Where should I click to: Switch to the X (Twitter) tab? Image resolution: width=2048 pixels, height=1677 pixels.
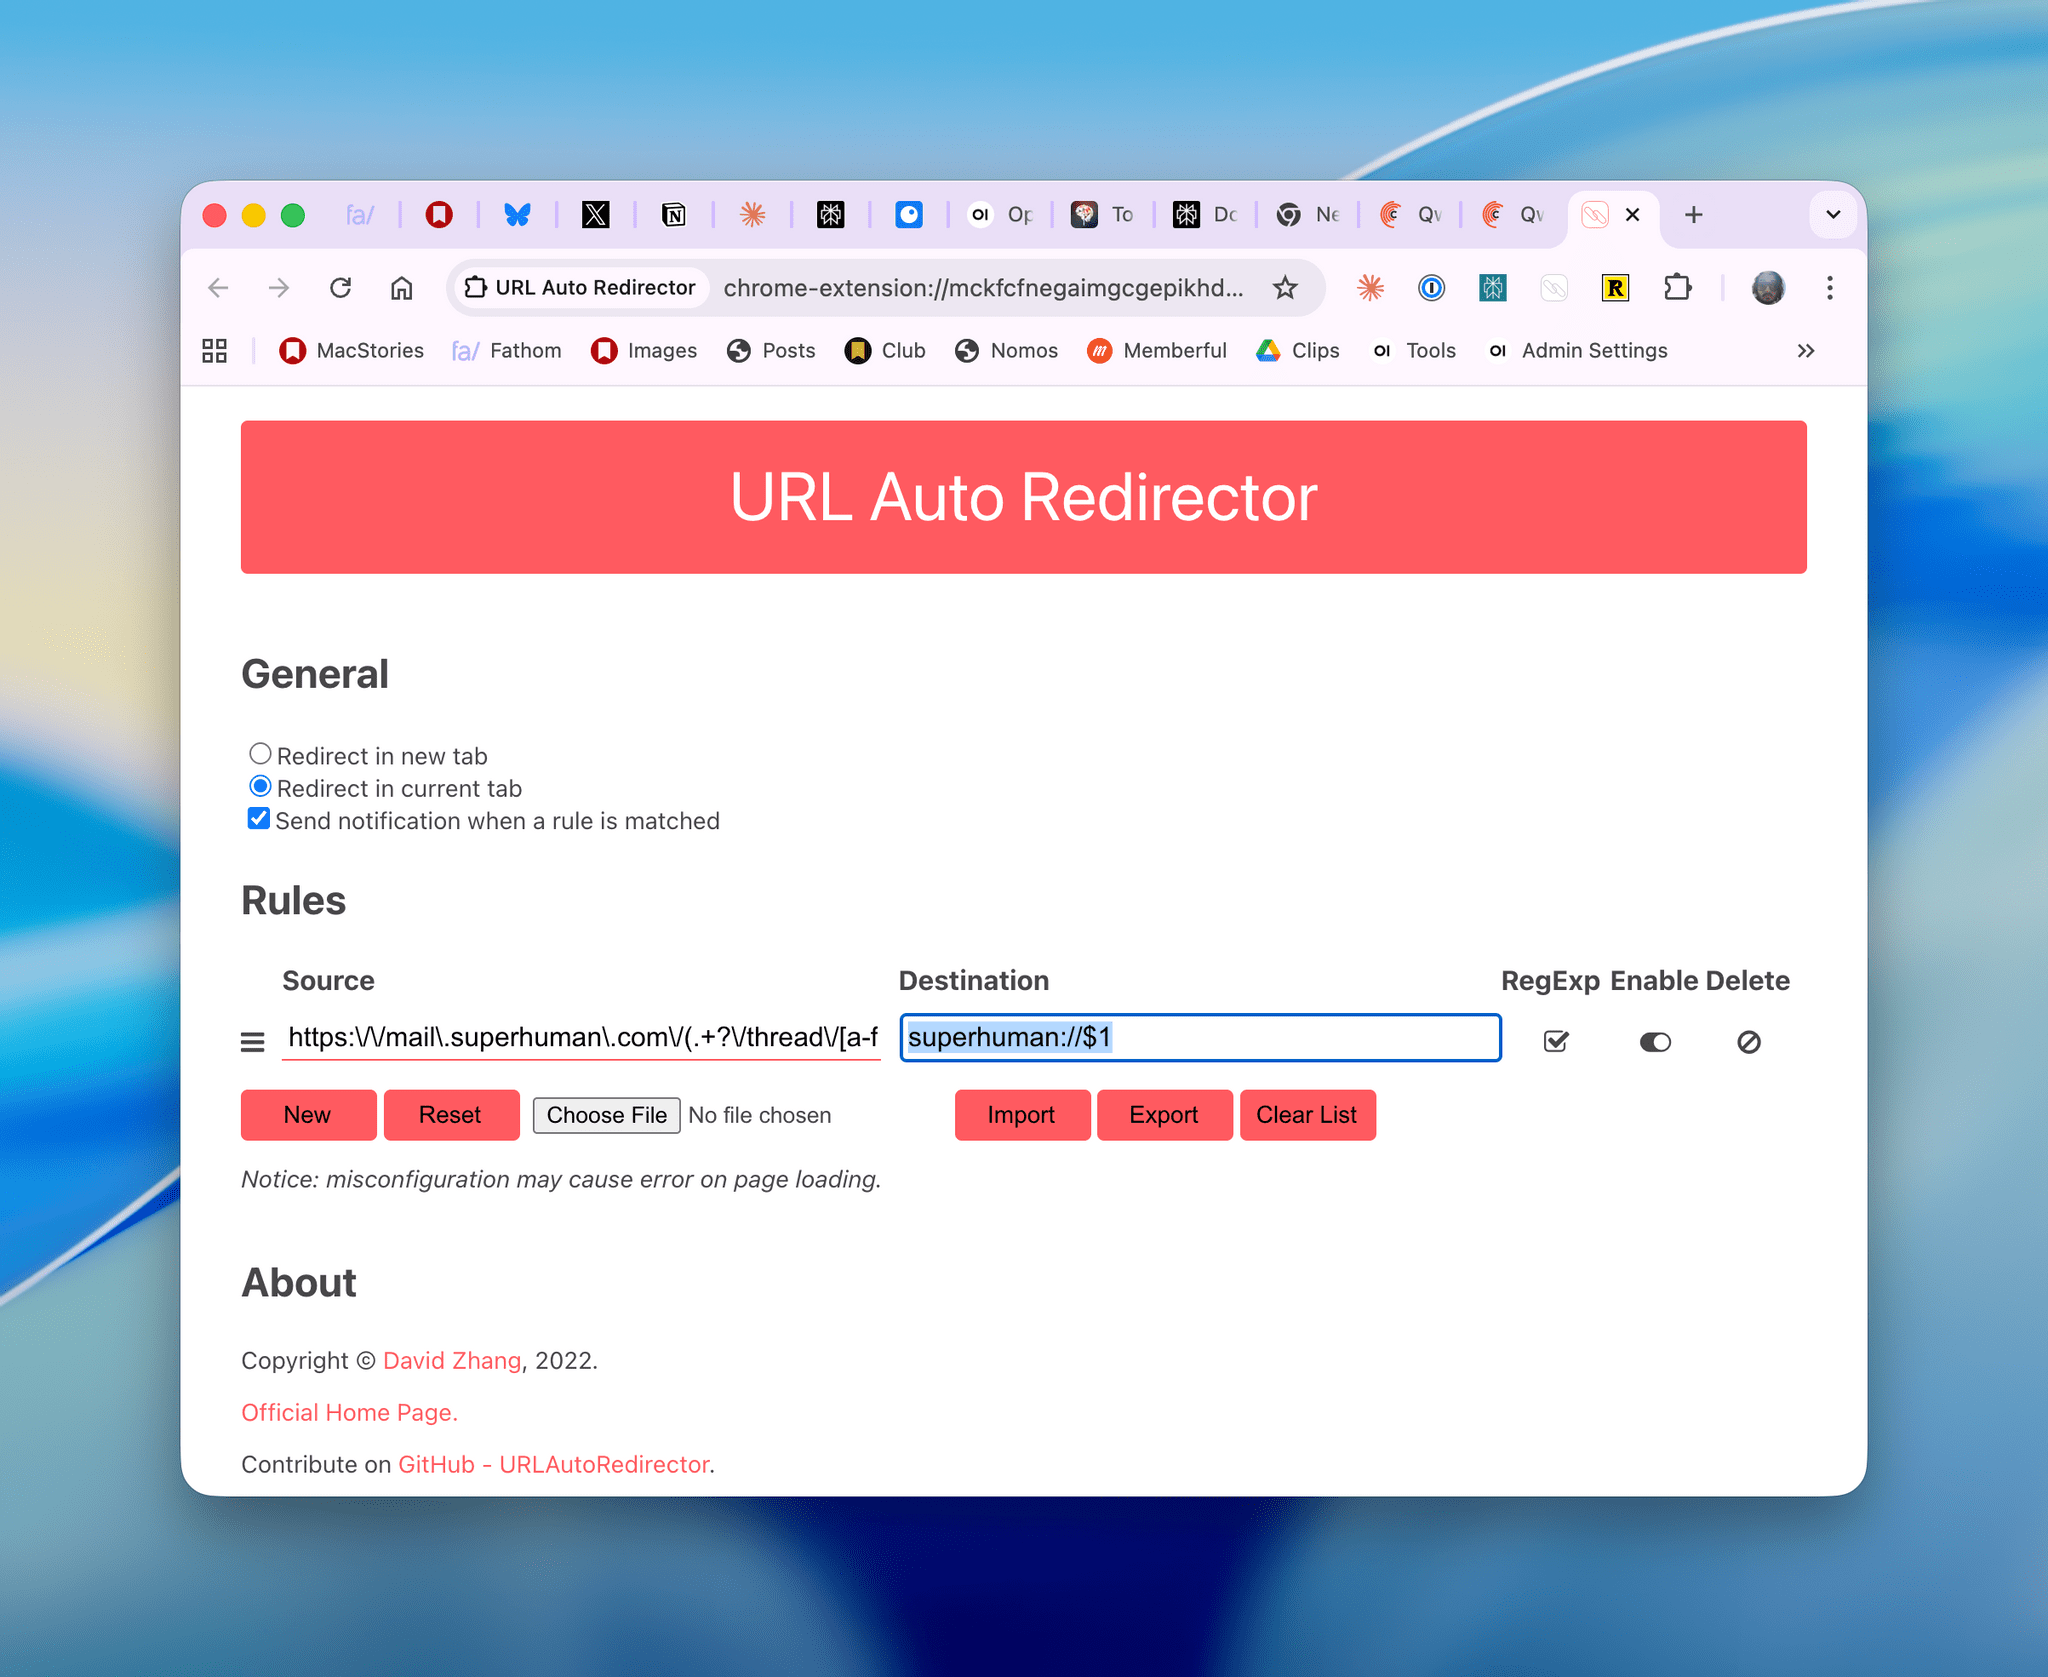pos(595,215)
